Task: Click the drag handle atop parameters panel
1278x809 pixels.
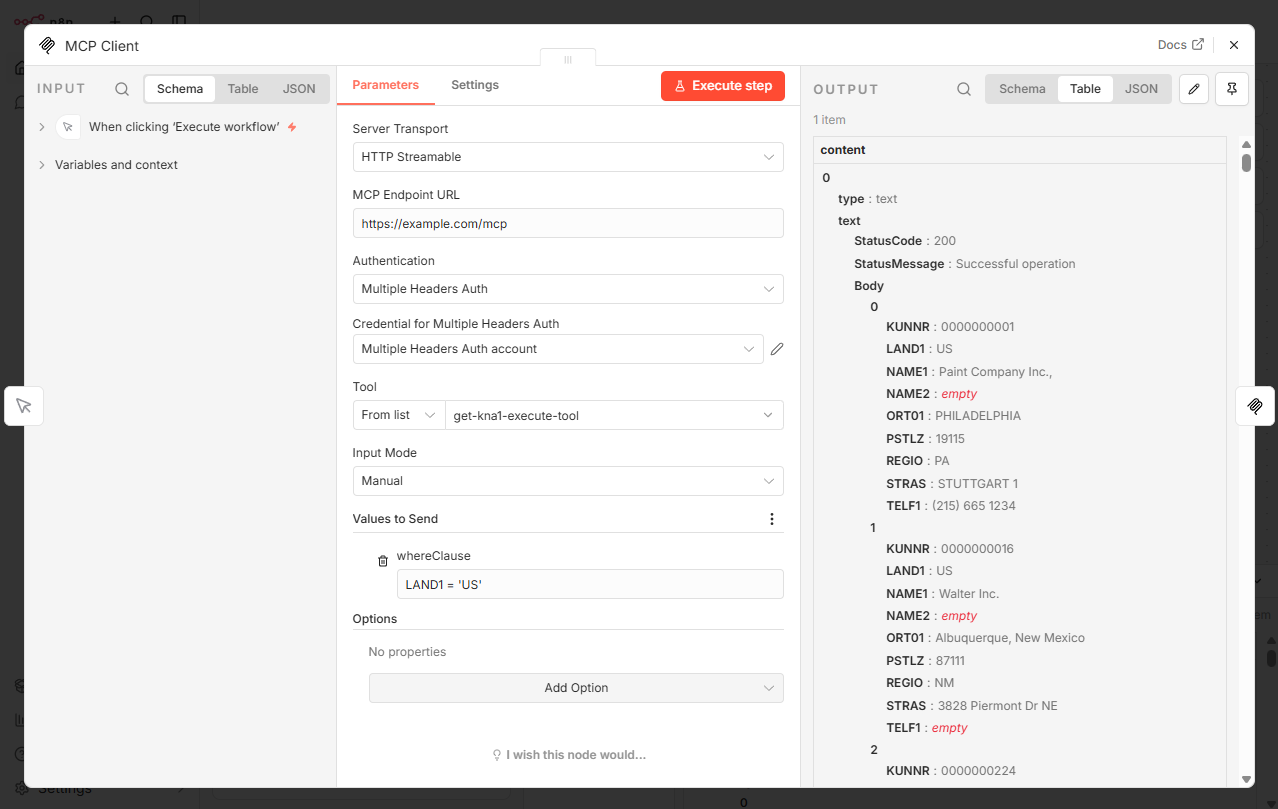Action: coord(568,59)
